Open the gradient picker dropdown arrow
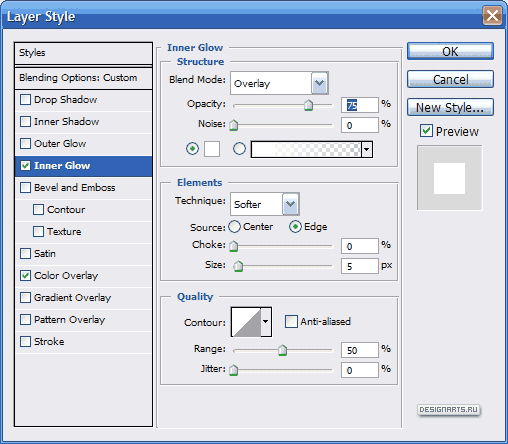 click(x=367, y=149)
